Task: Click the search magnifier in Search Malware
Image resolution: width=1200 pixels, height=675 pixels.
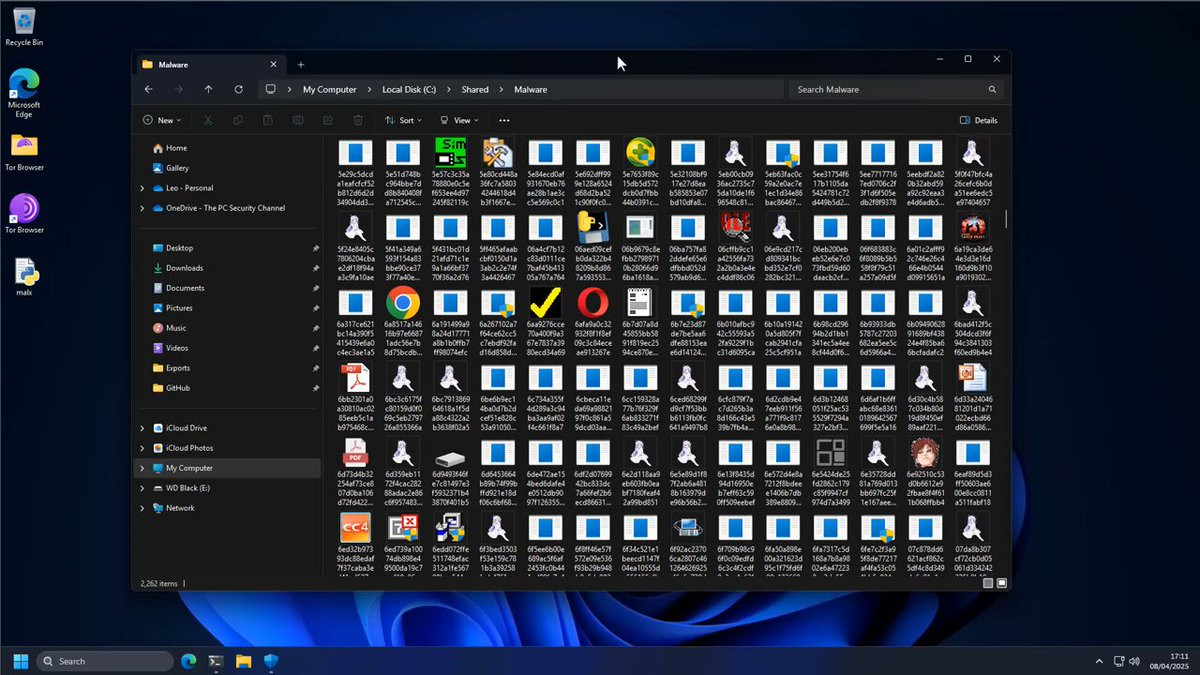Action: pos(992,90)
